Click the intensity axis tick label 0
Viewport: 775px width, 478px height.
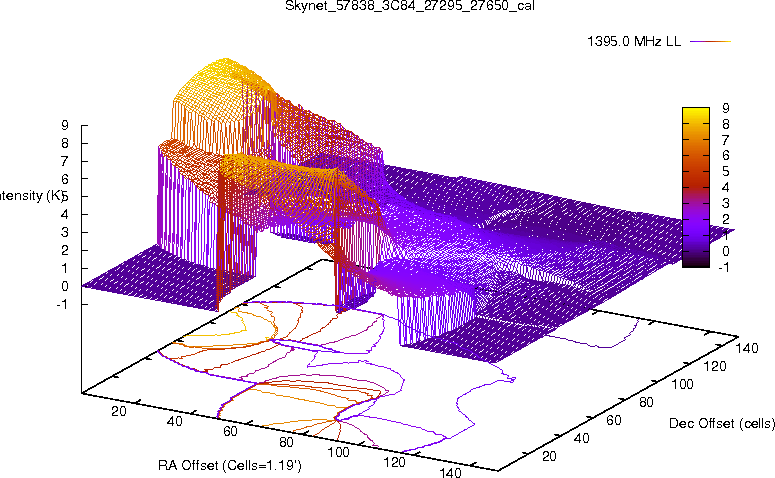click(x=65, y=286)
